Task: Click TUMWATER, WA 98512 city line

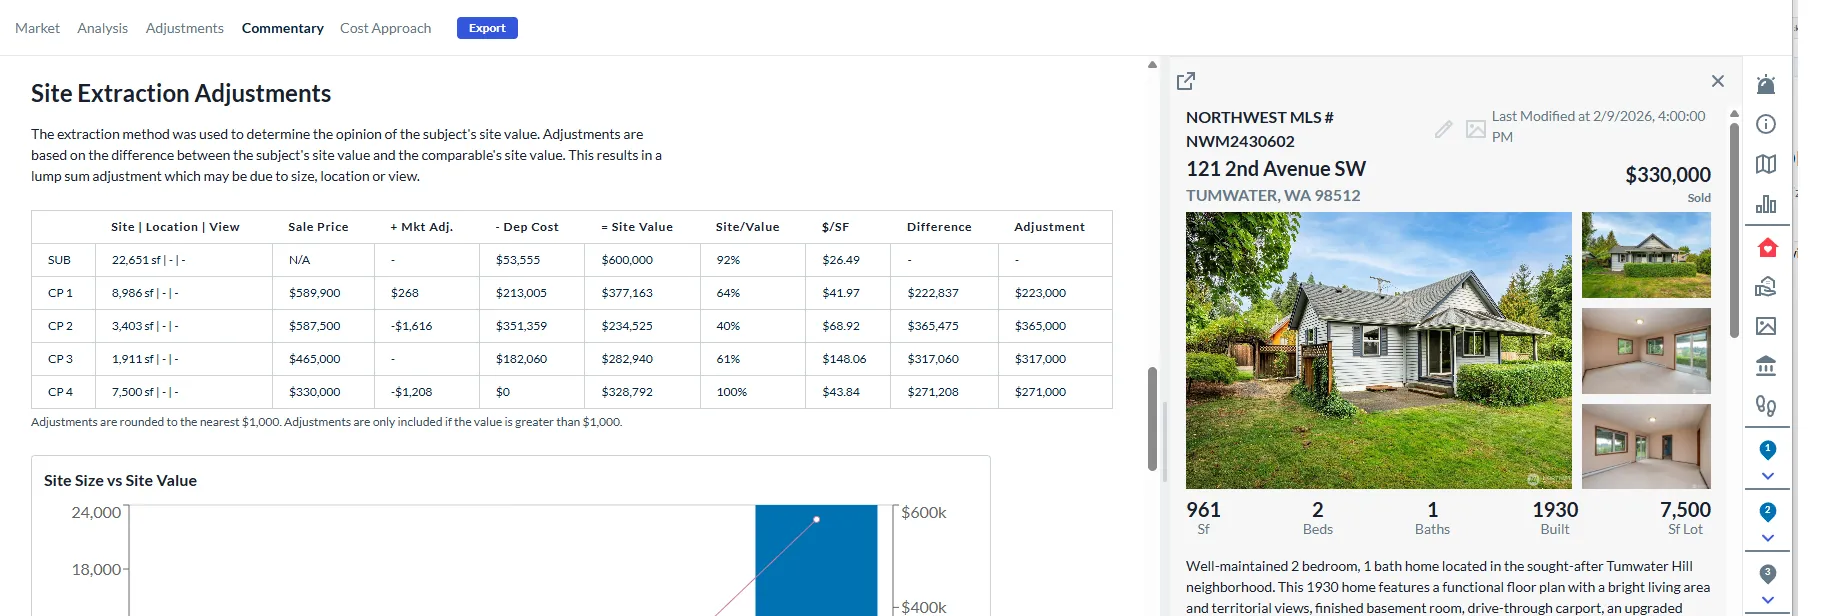Action: [x=1273, y=196]
